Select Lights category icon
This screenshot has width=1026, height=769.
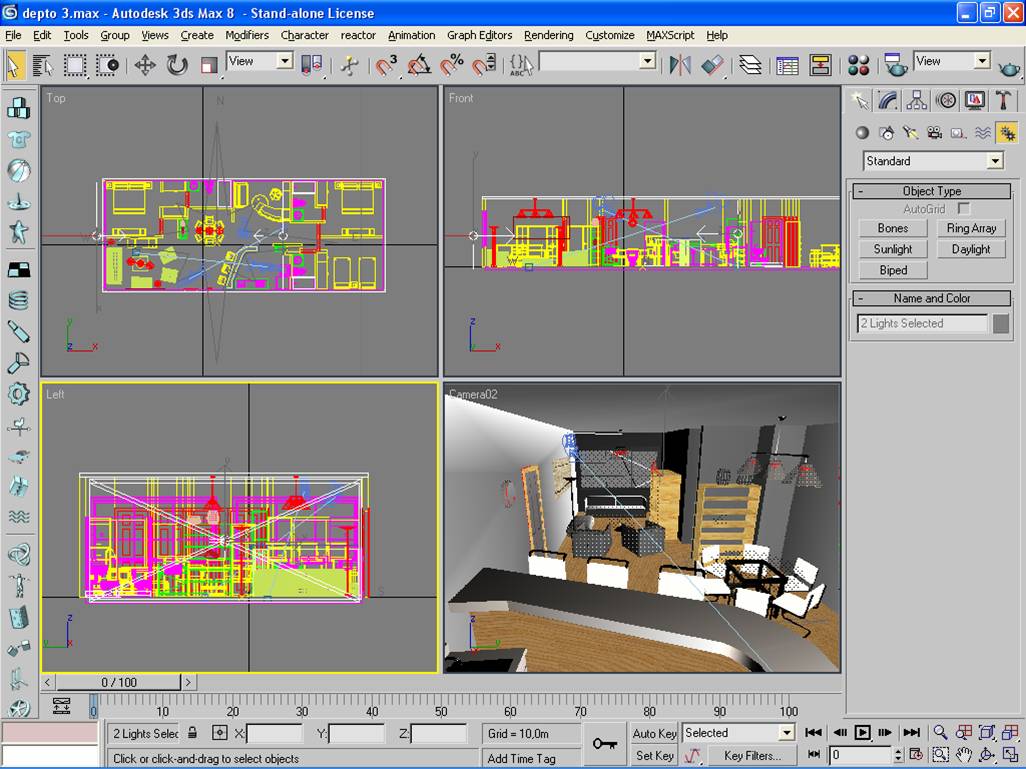click(x=910, y=133)
